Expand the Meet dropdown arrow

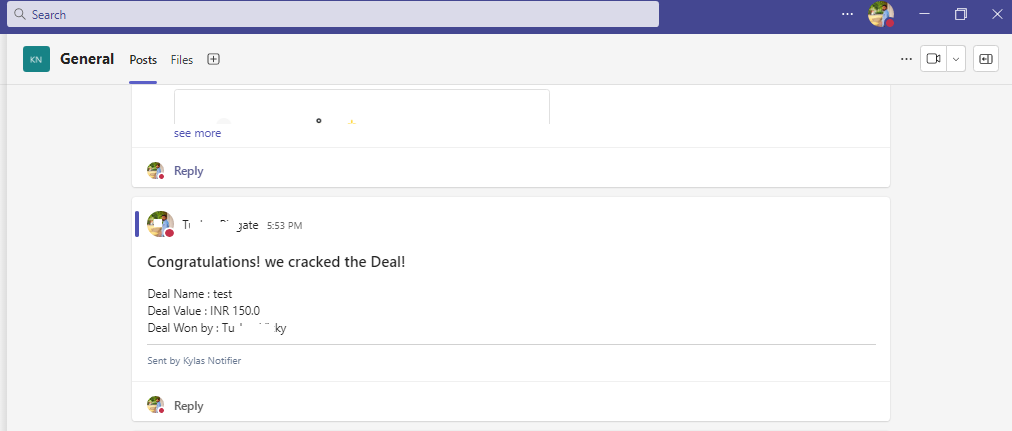click(956, 59)
